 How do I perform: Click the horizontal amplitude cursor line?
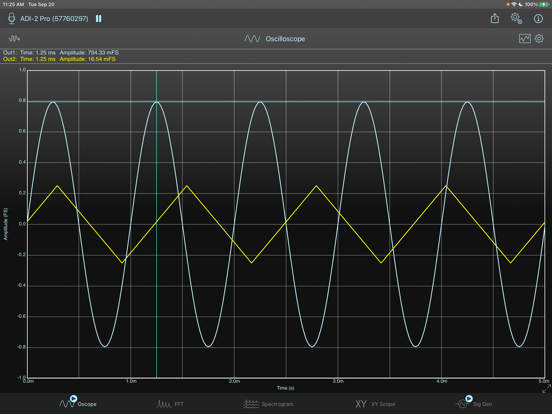coord(286,101)
